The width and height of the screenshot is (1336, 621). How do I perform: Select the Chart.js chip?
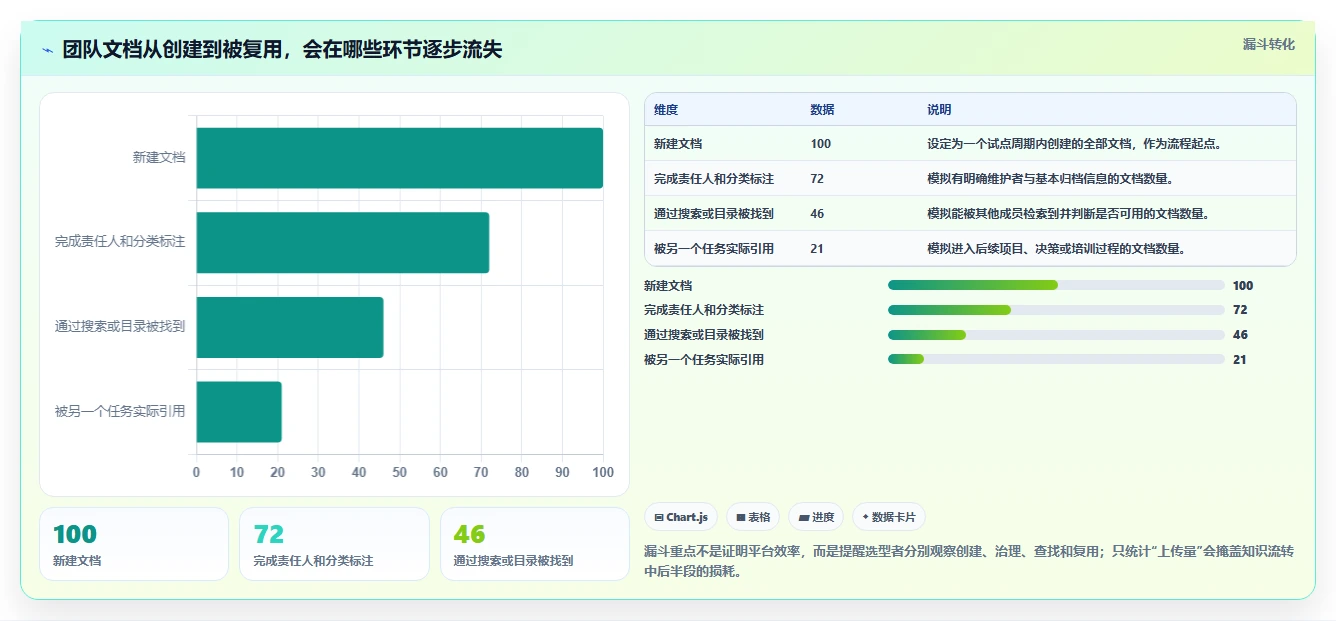pos(680,517)
